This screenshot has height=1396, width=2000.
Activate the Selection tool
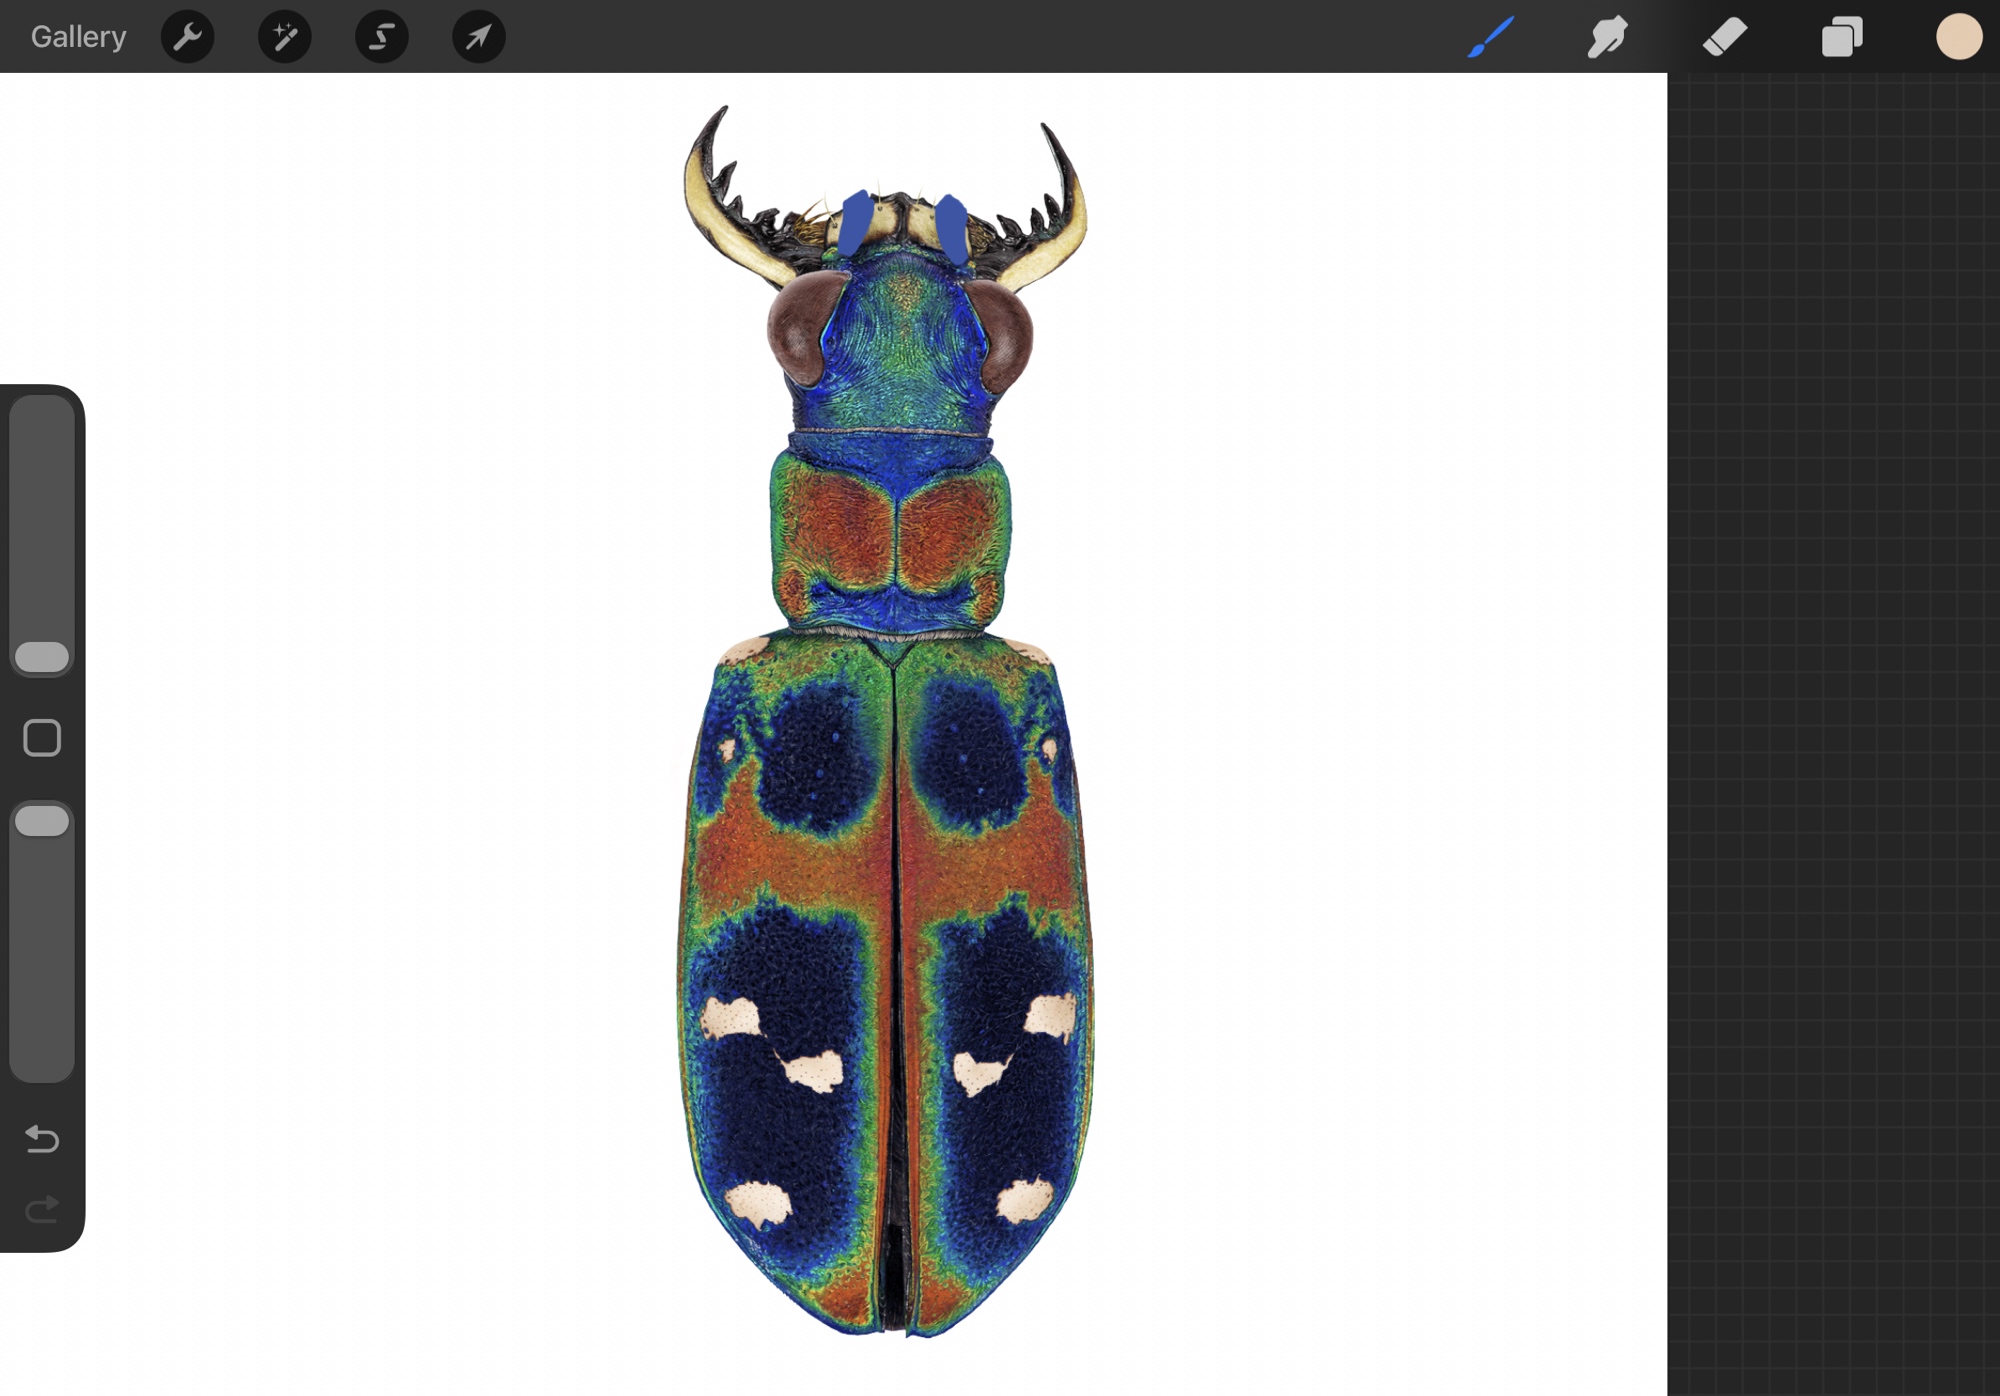point(381,37)
